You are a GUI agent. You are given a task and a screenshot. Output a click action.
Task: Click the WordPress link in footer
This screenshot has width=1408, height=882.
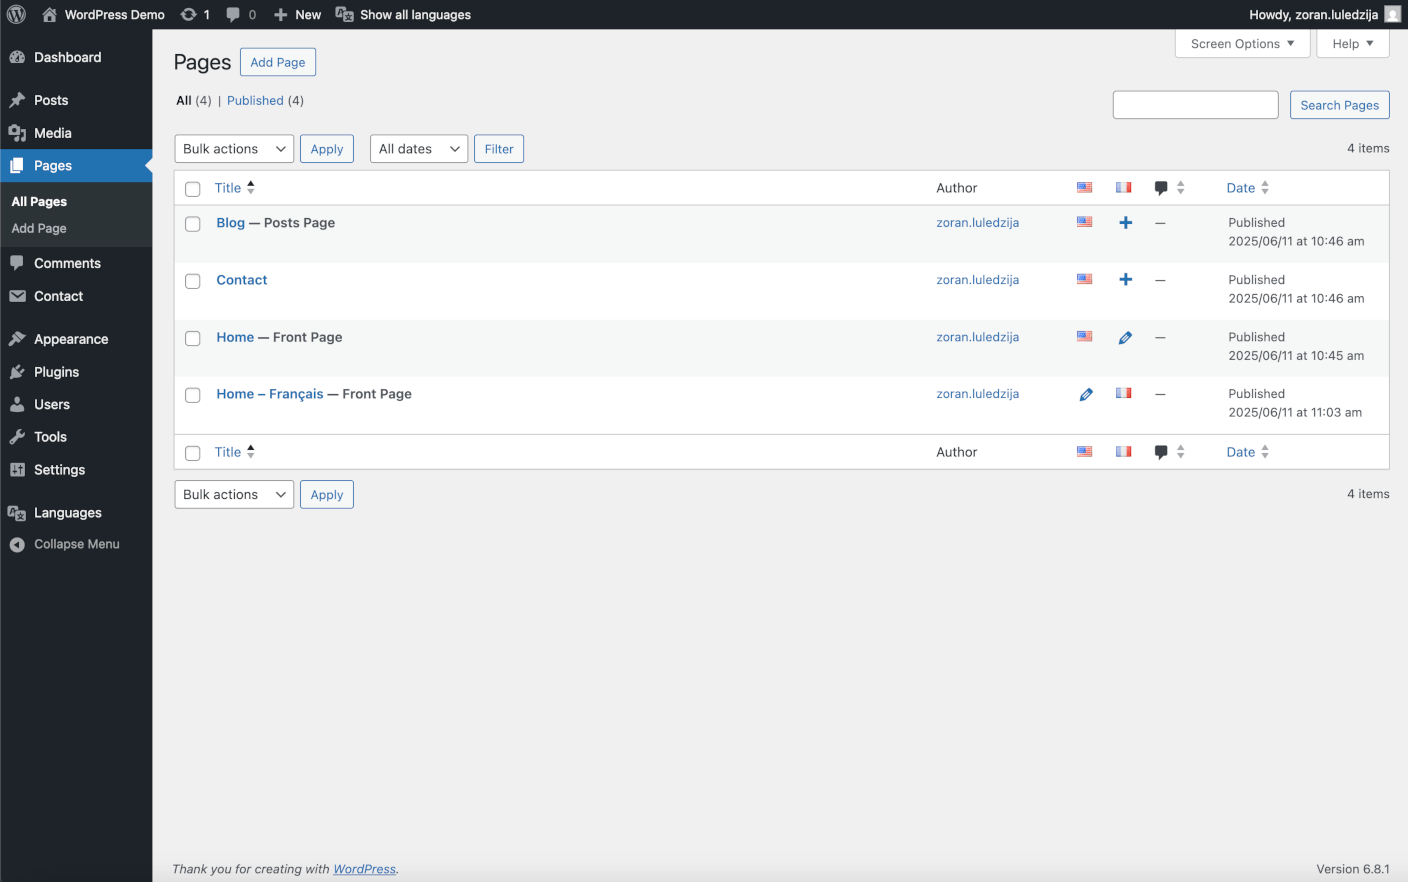tap(364, 869)
